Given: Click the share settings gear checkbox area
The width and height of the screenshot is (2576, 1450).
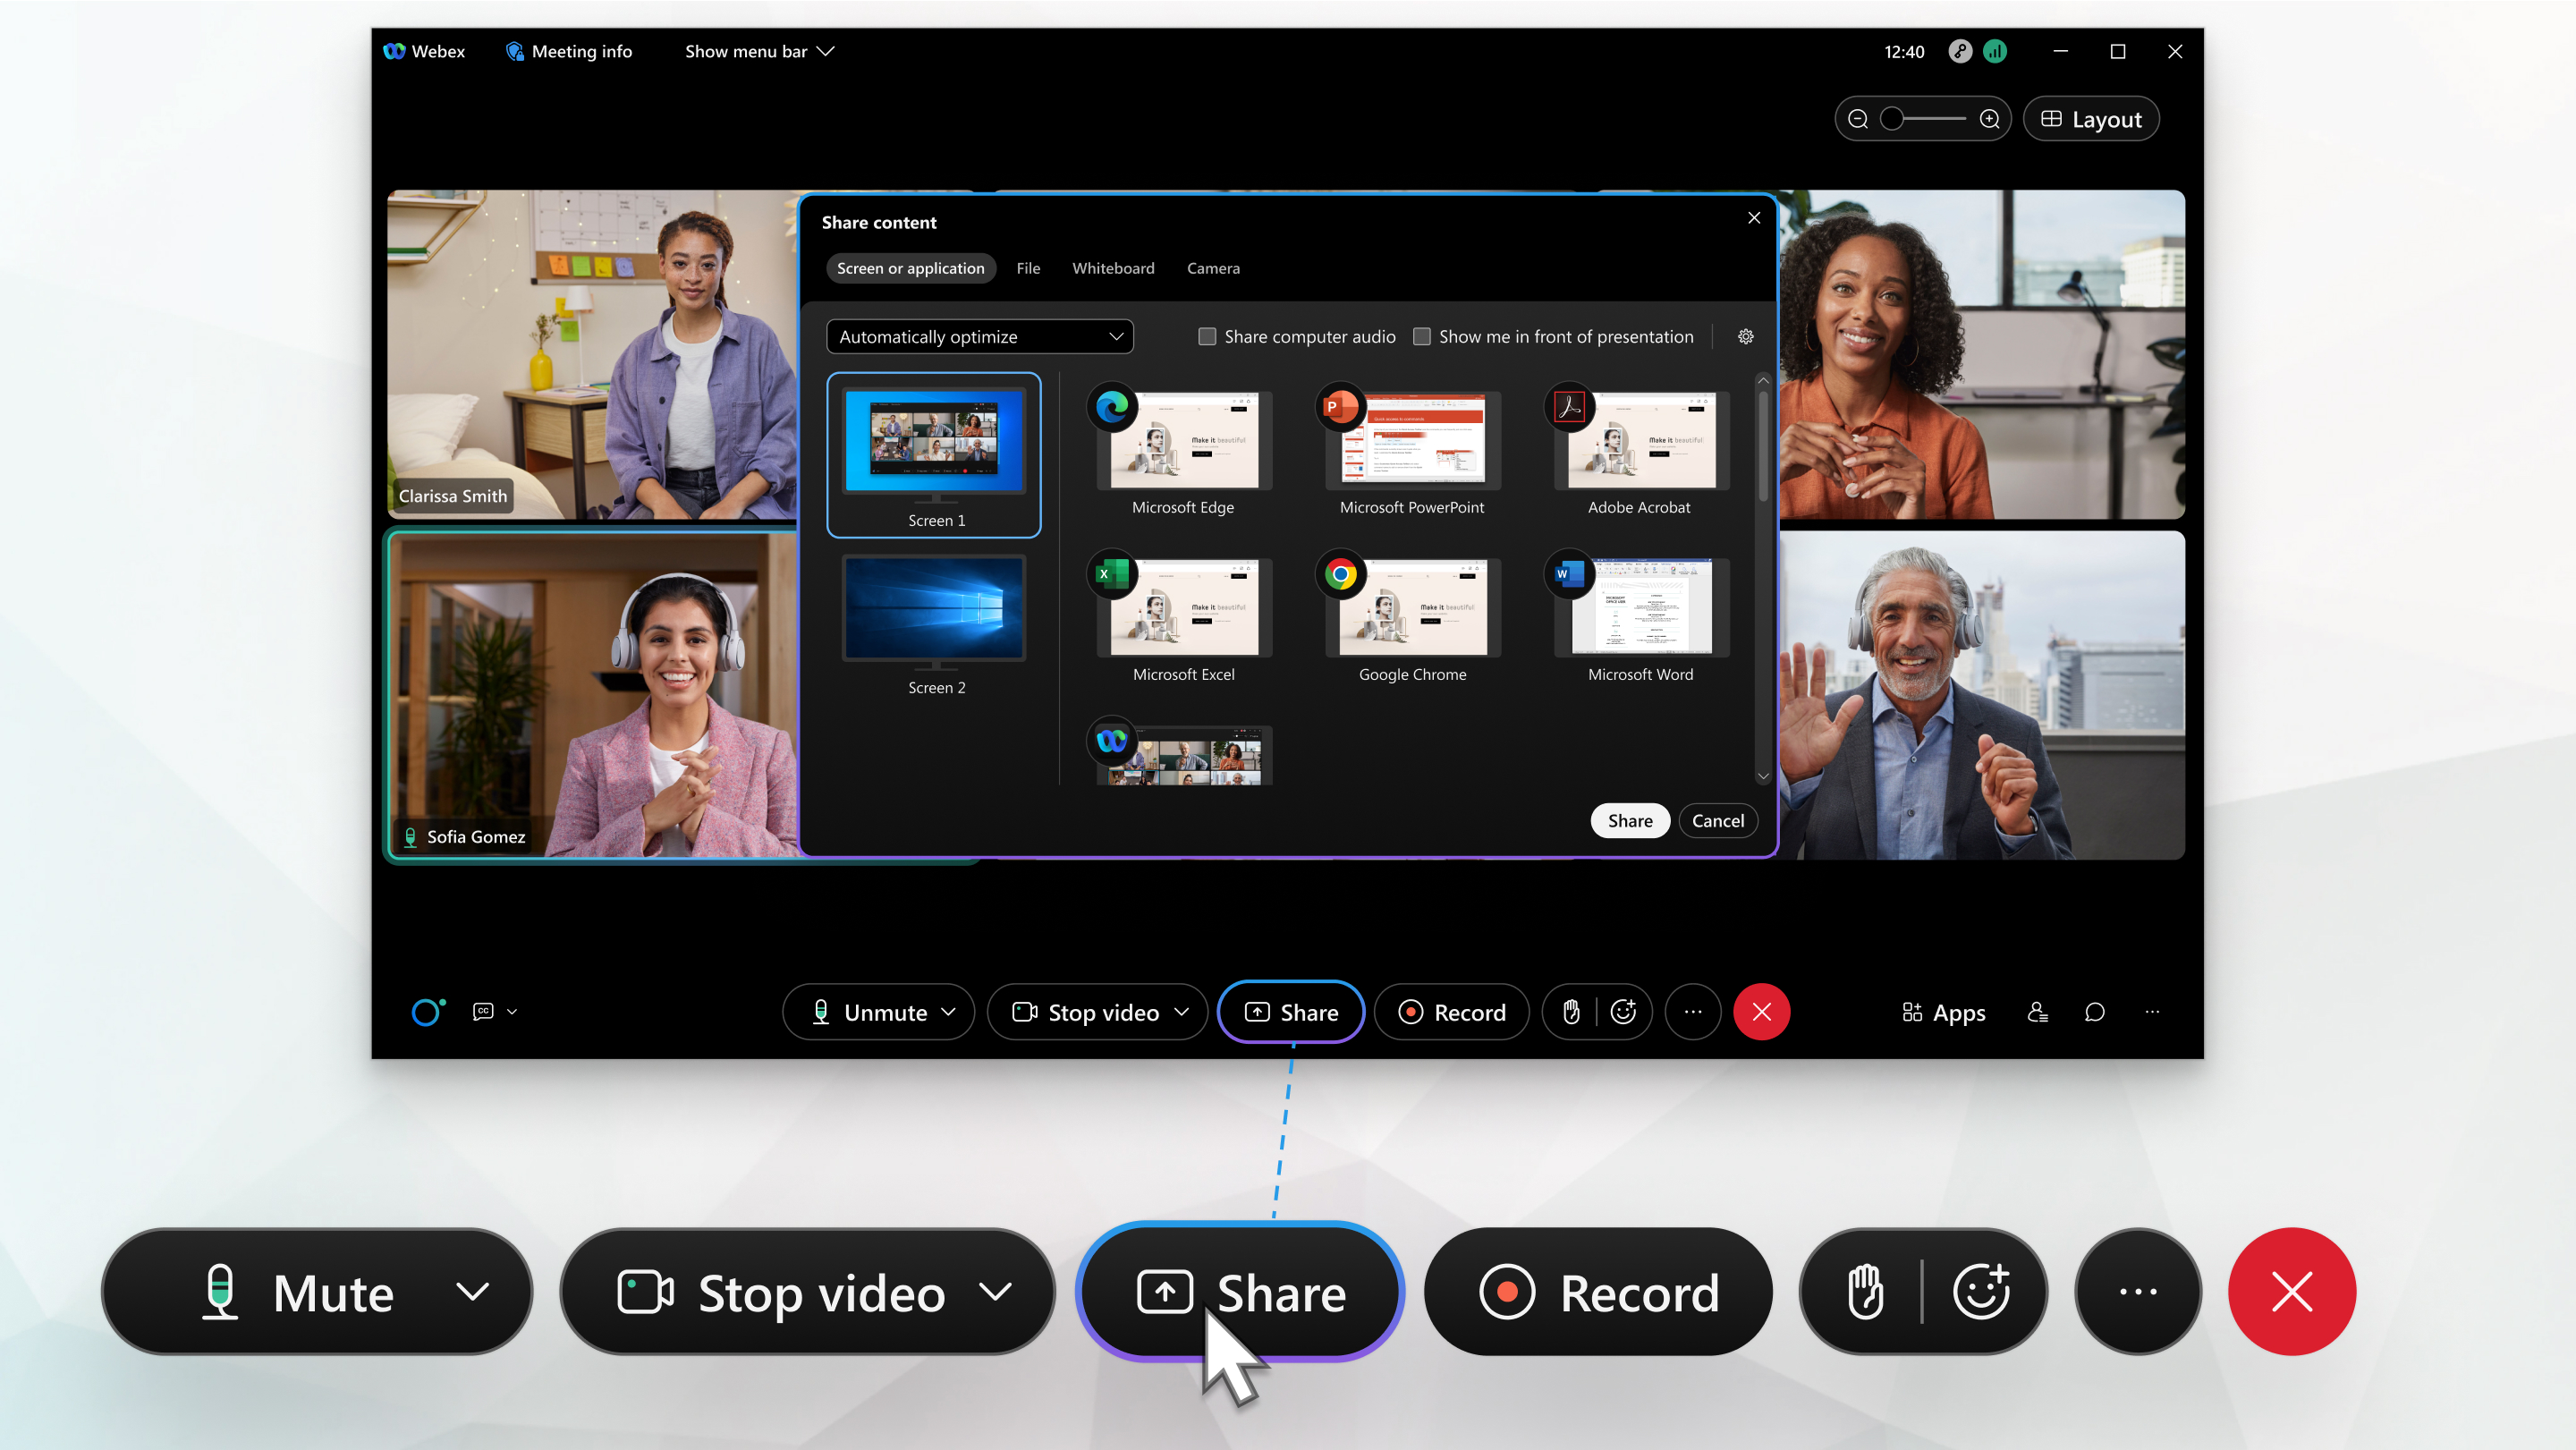Looking at the screenshot, I should 1744,336.
